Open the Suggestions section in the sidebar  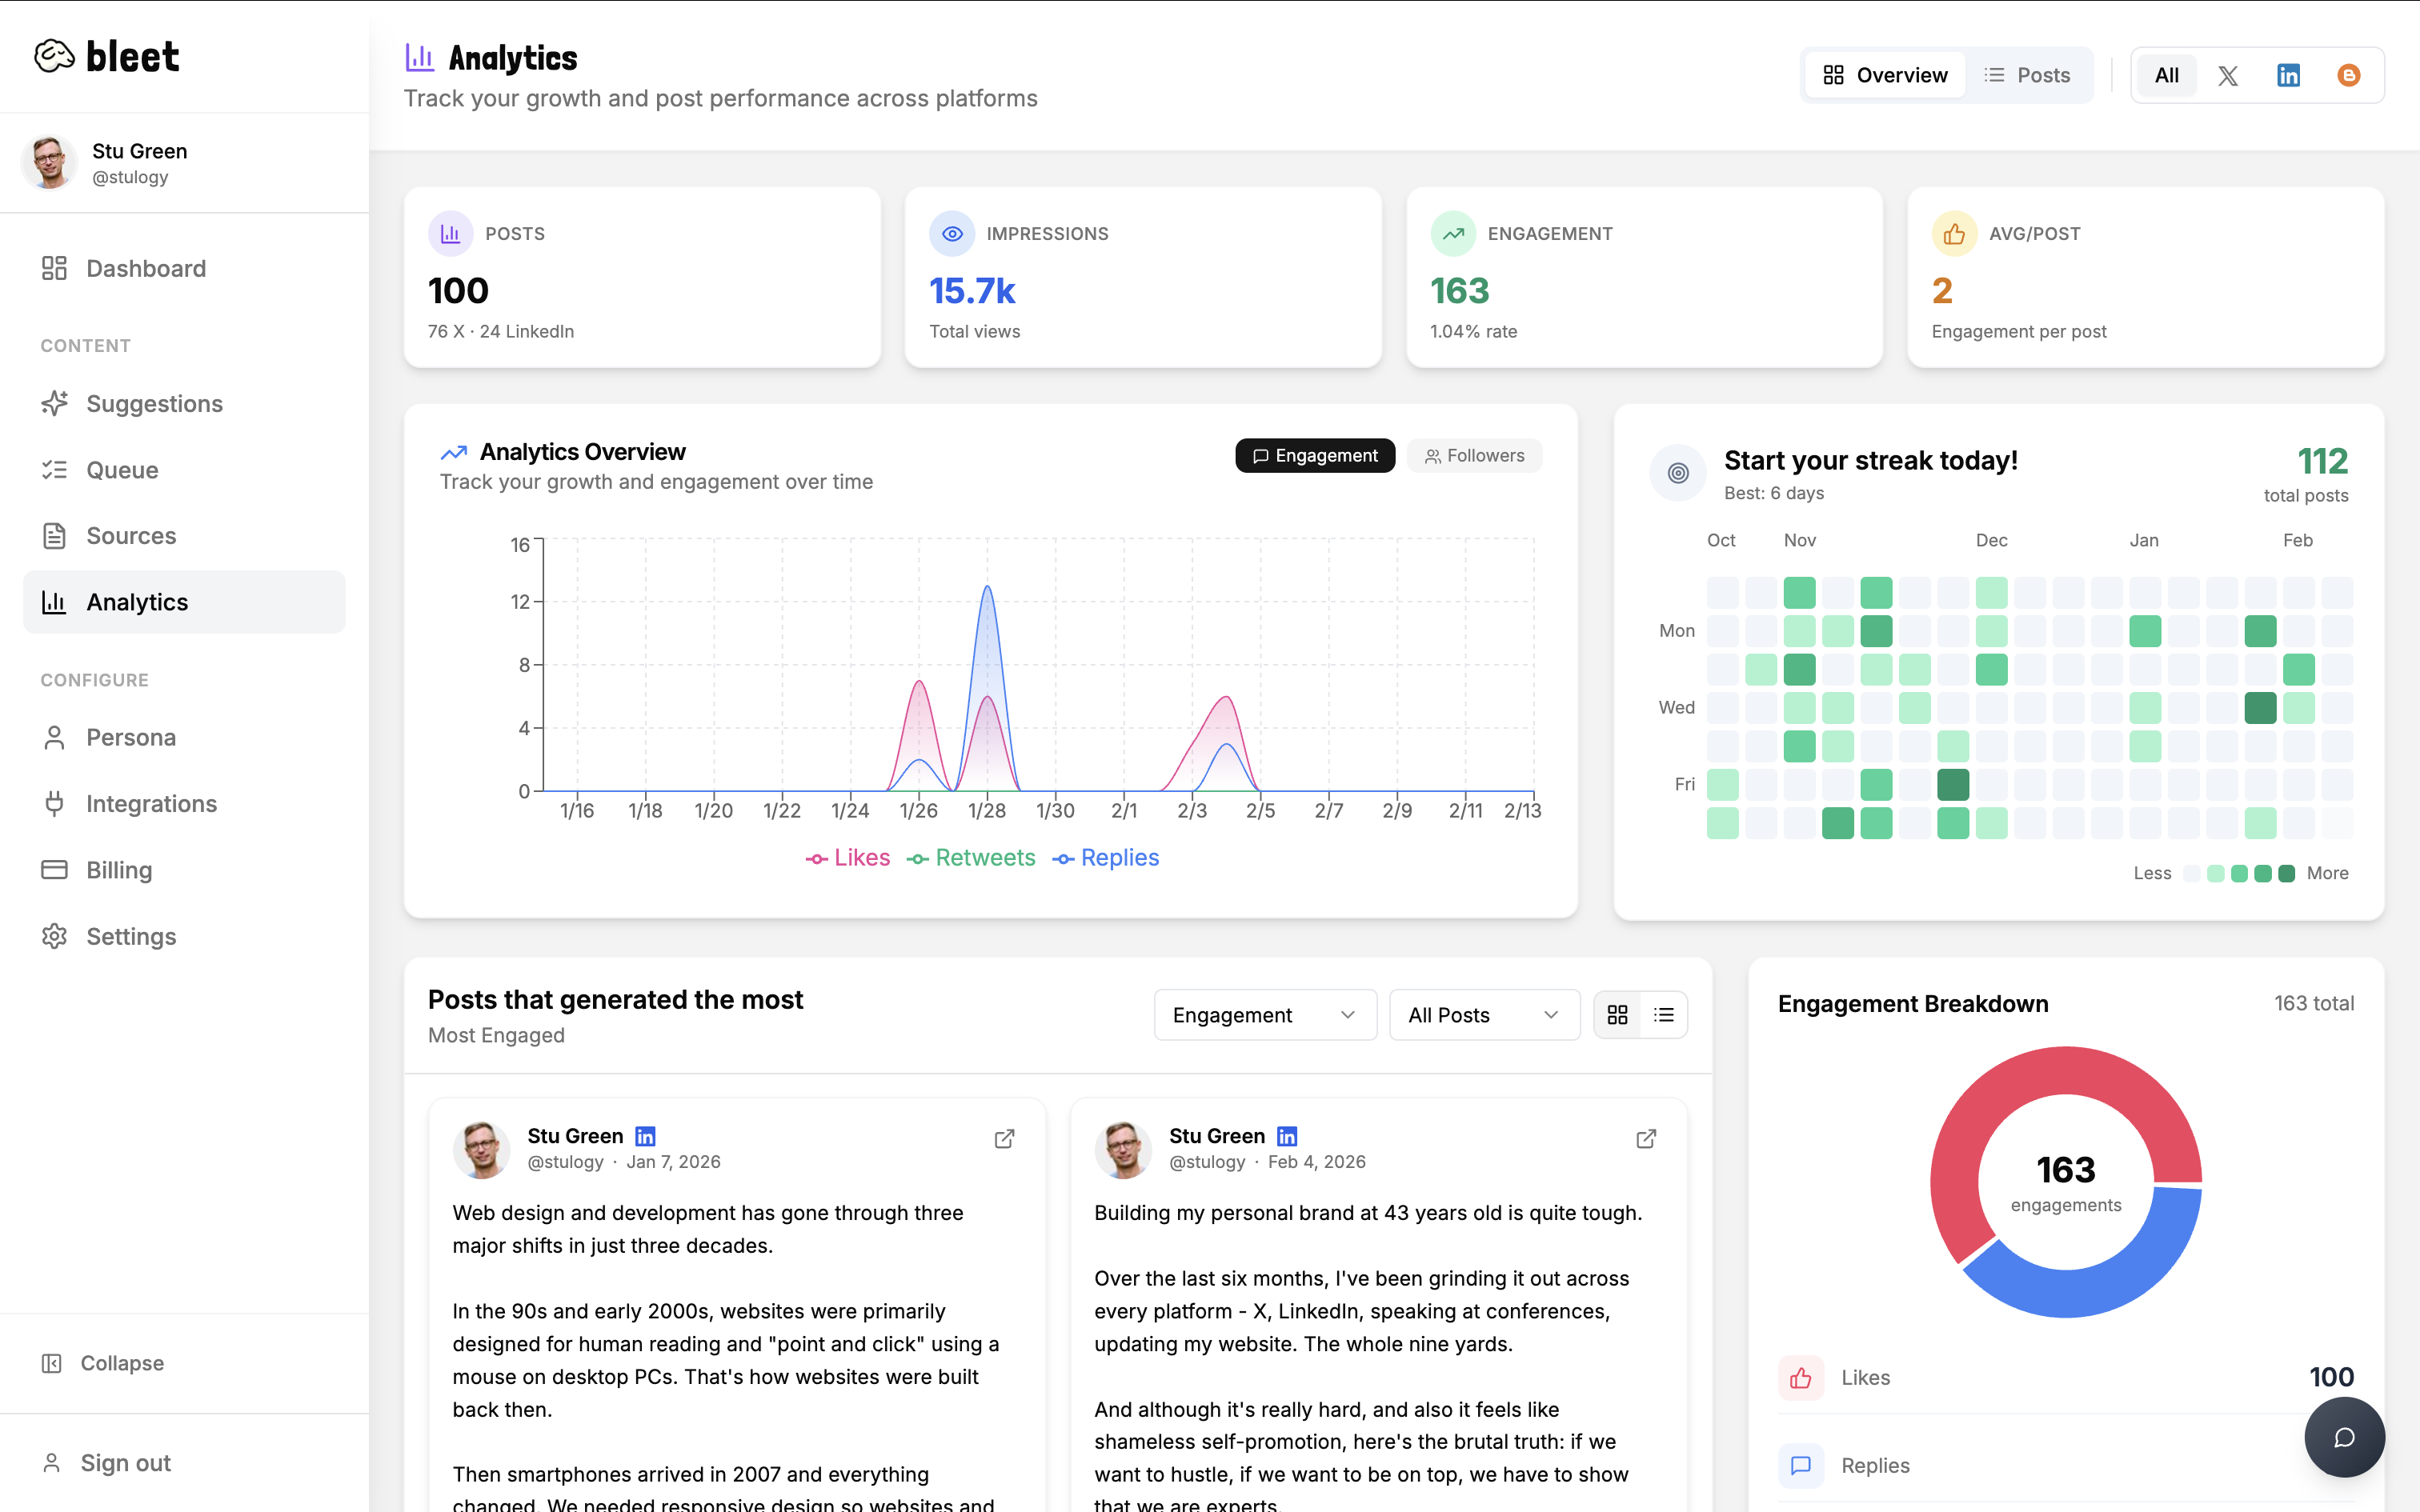tap(154, 403)
